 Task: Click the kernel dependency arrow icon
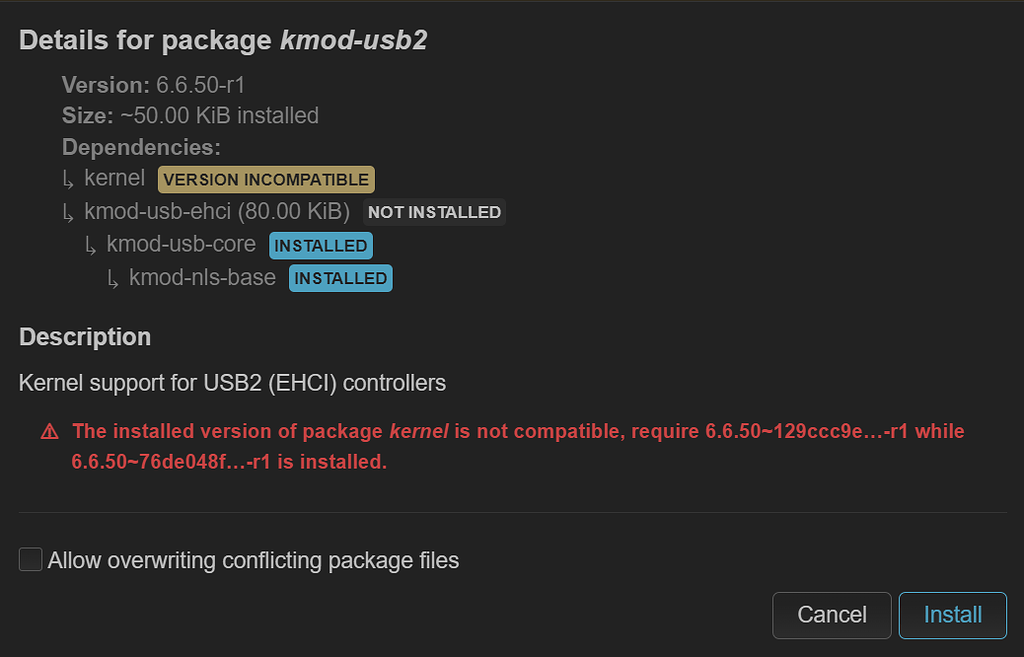(69, 181)
